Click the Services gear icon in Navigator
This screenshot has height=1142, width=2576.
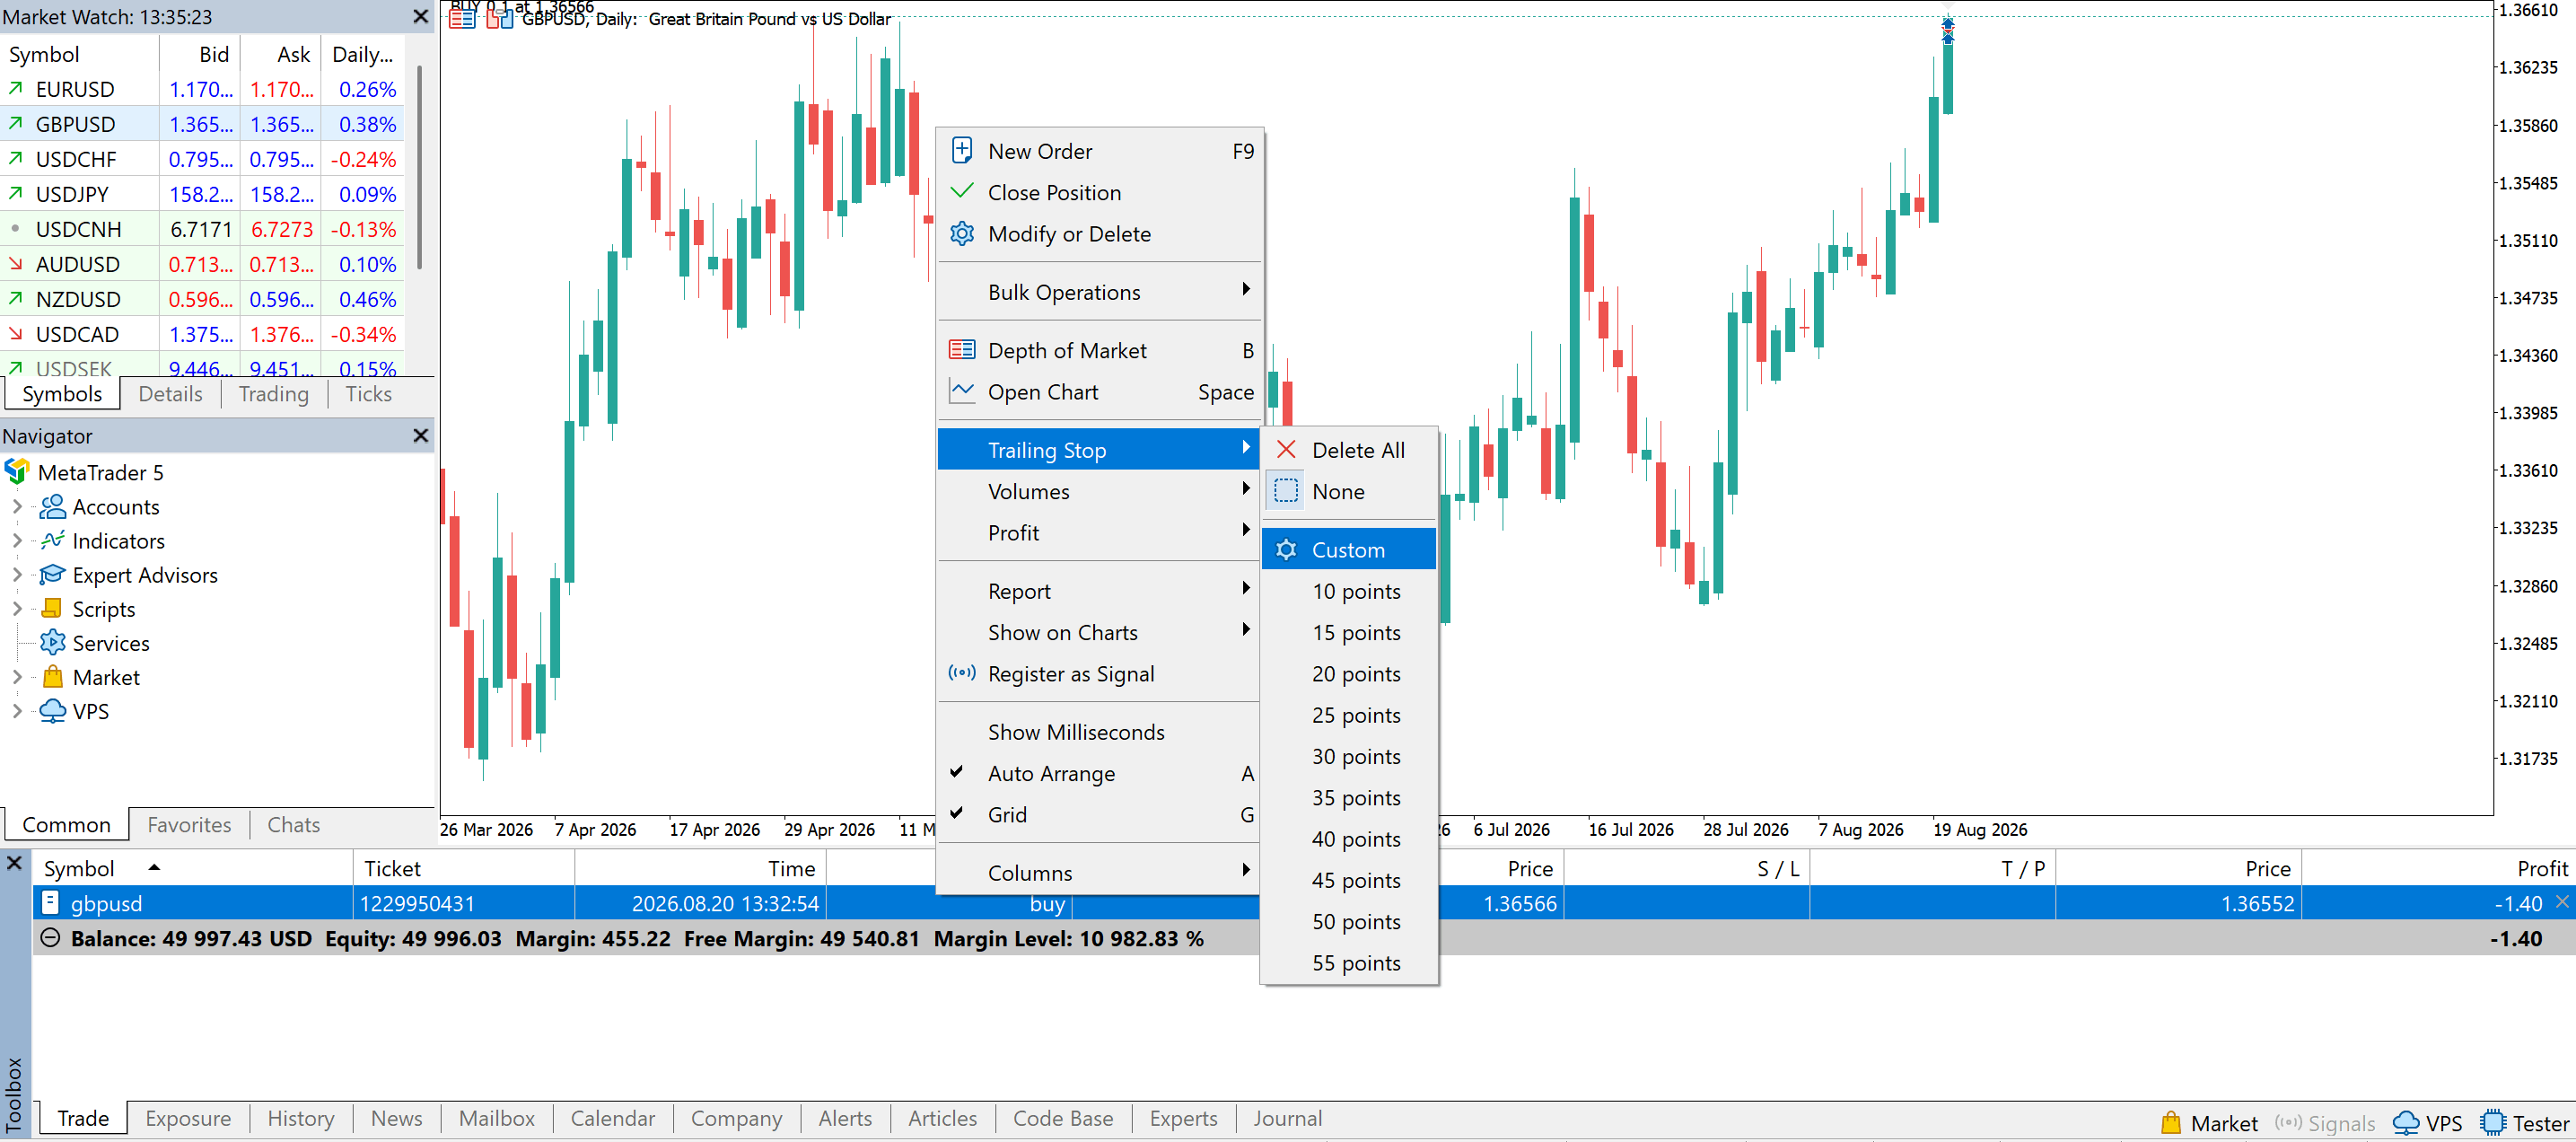coord(52,642)
